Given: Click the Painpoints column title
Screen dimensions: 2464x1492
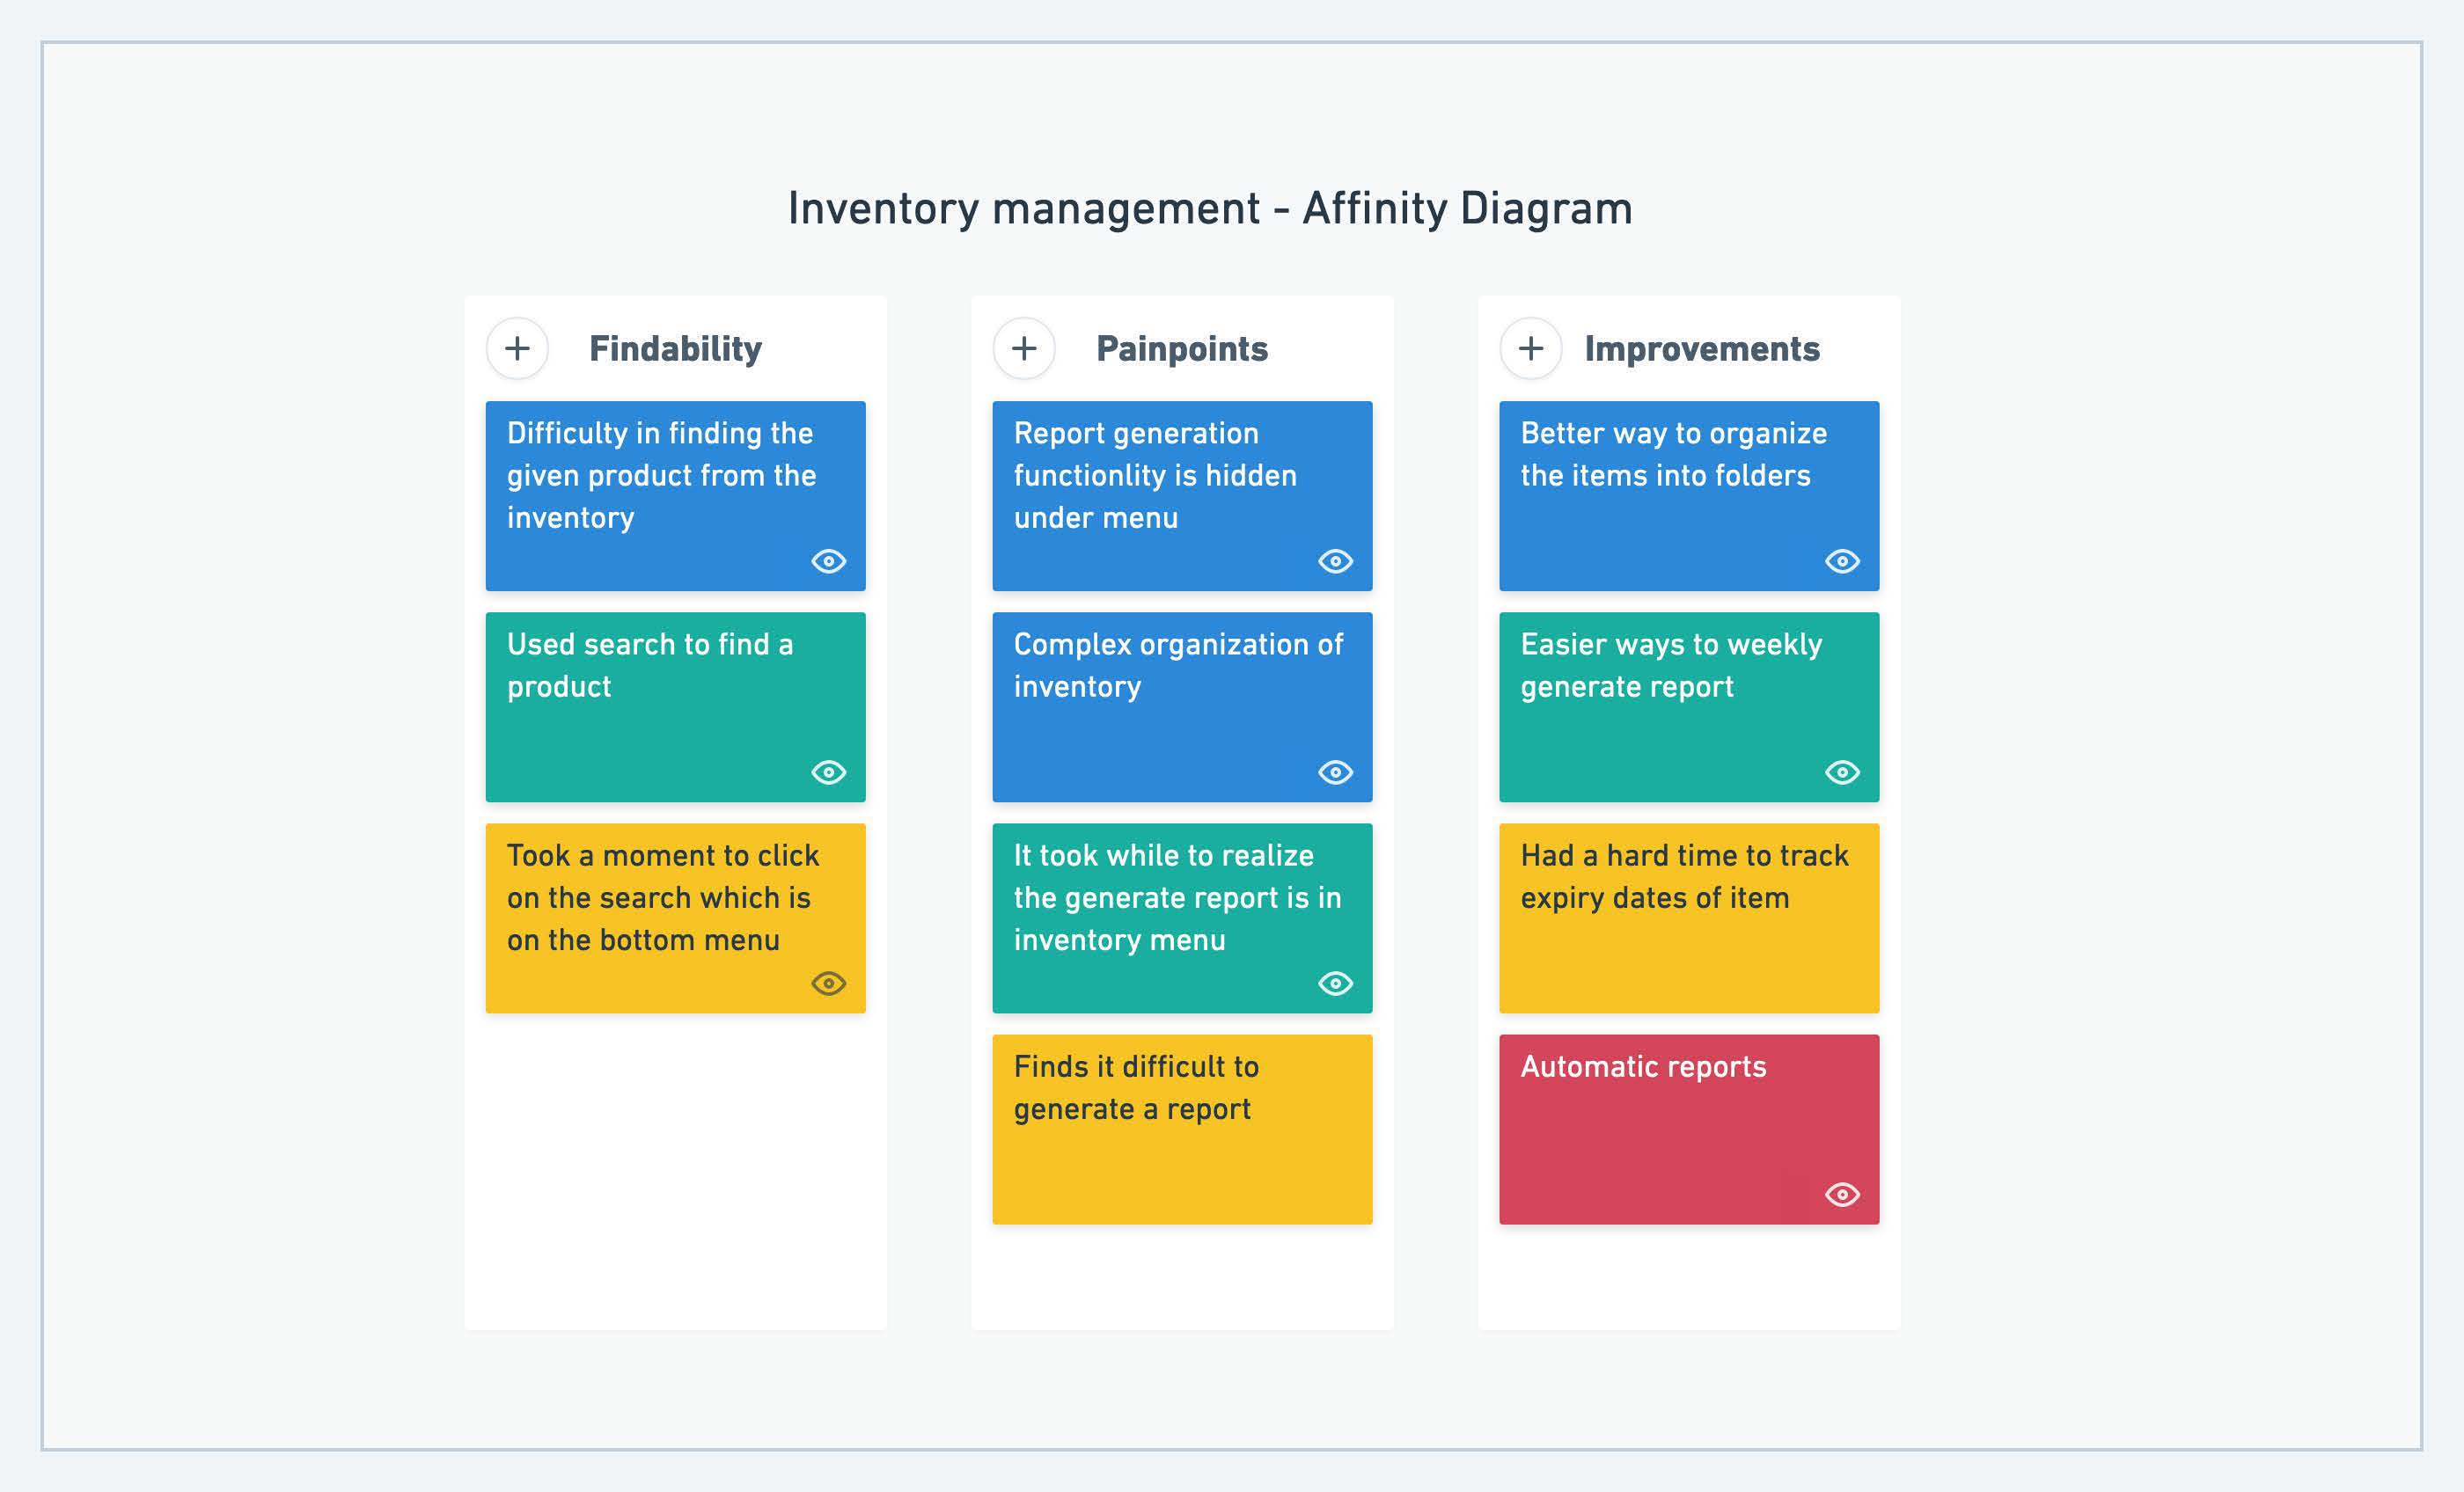Looking at the screenshot, I should coord(1182,349).
